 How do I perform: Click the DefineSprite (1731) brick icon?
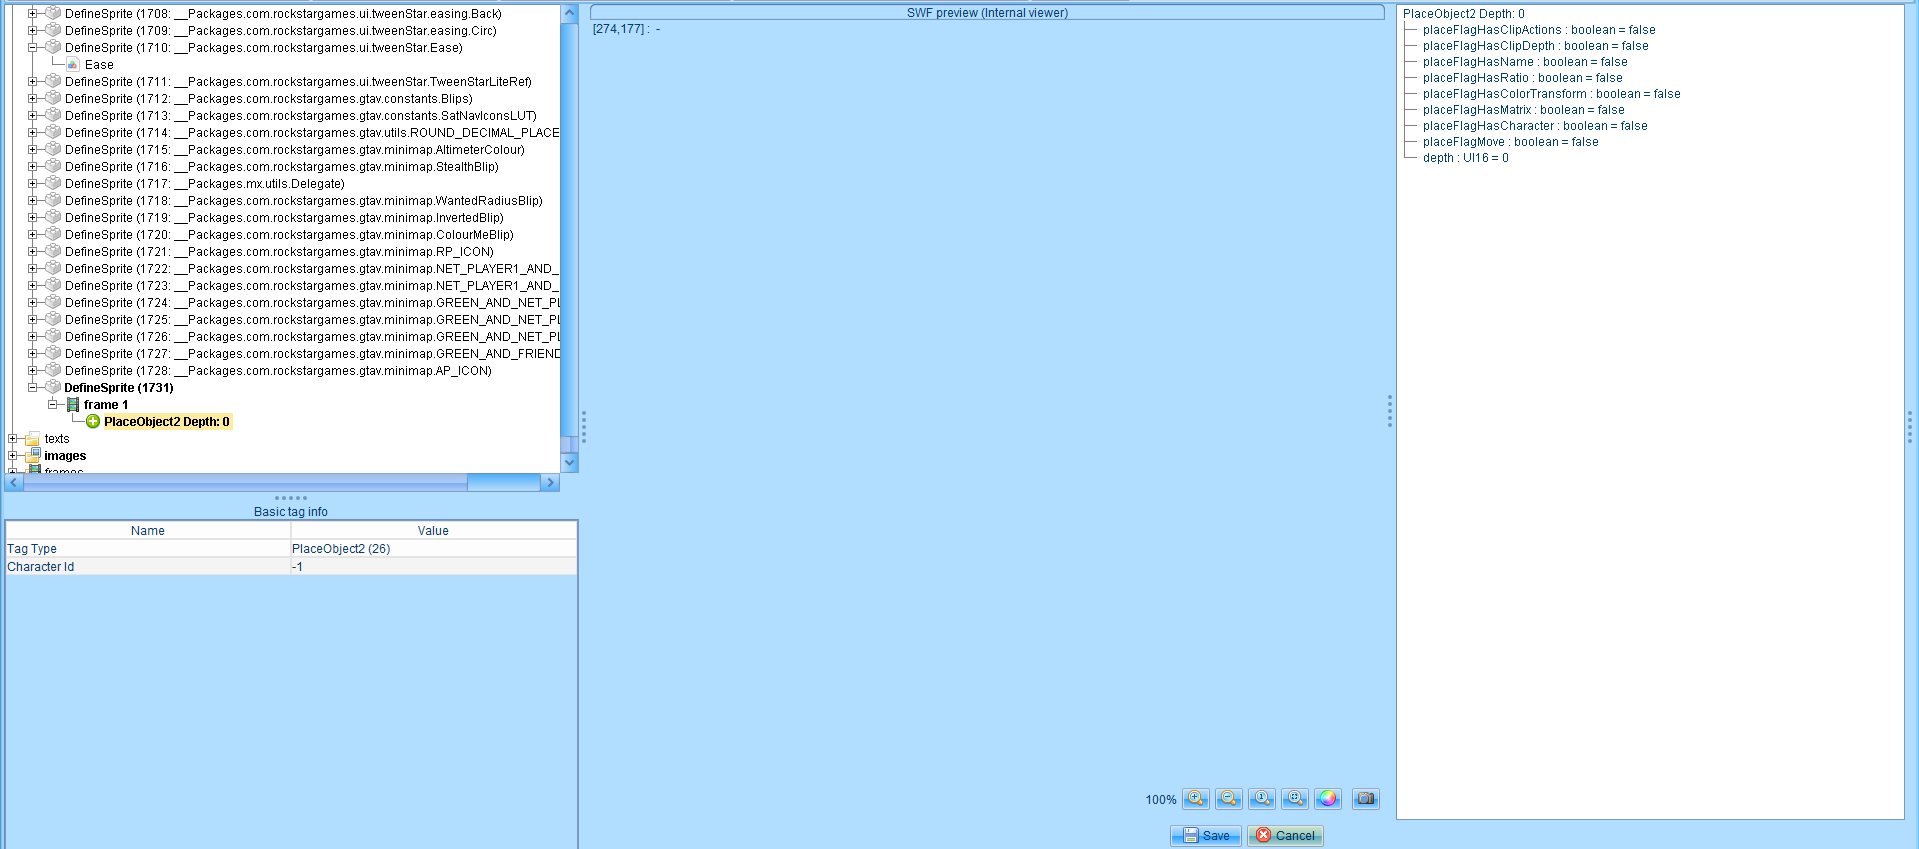tap(54, 387)
